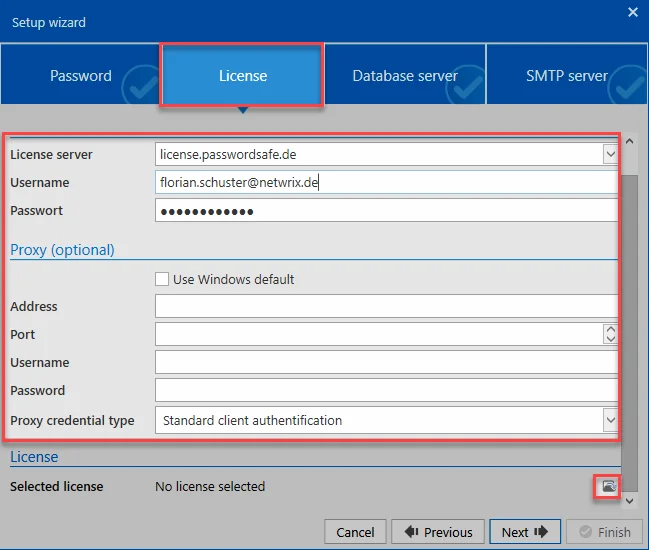Click the 'Selected license' label
The height and width of the screenshot is (550, 649).
(x=57, y=486)
